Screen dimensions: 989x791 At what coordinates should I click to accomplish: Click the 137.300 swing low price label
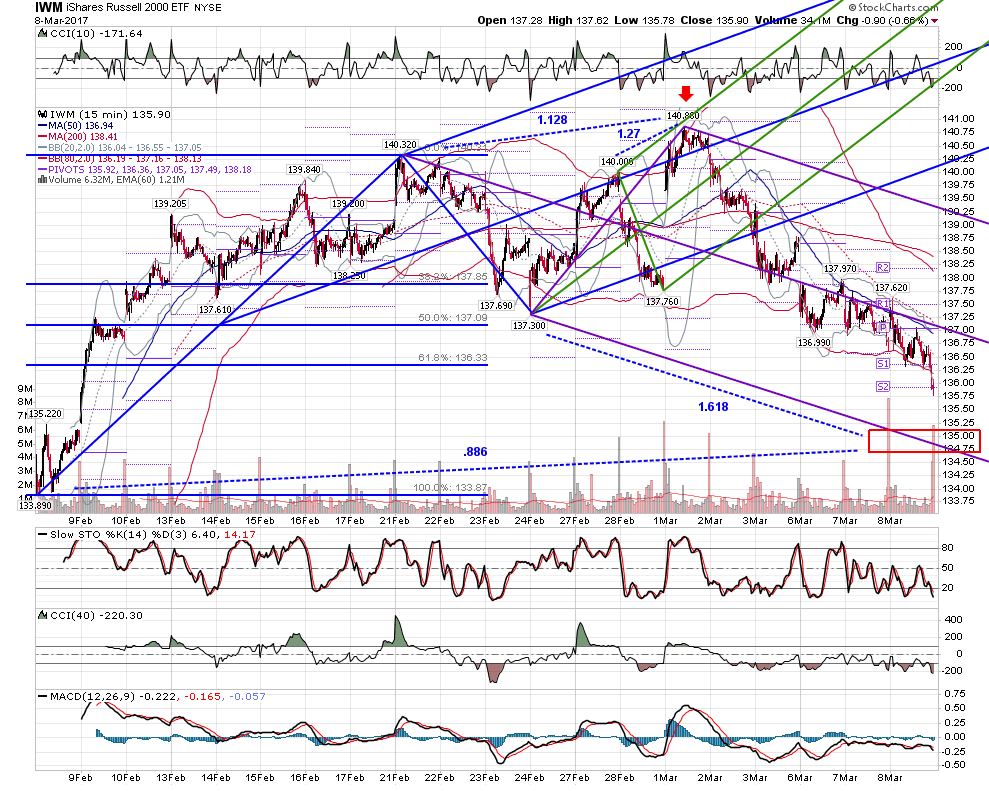click(529, 325)
